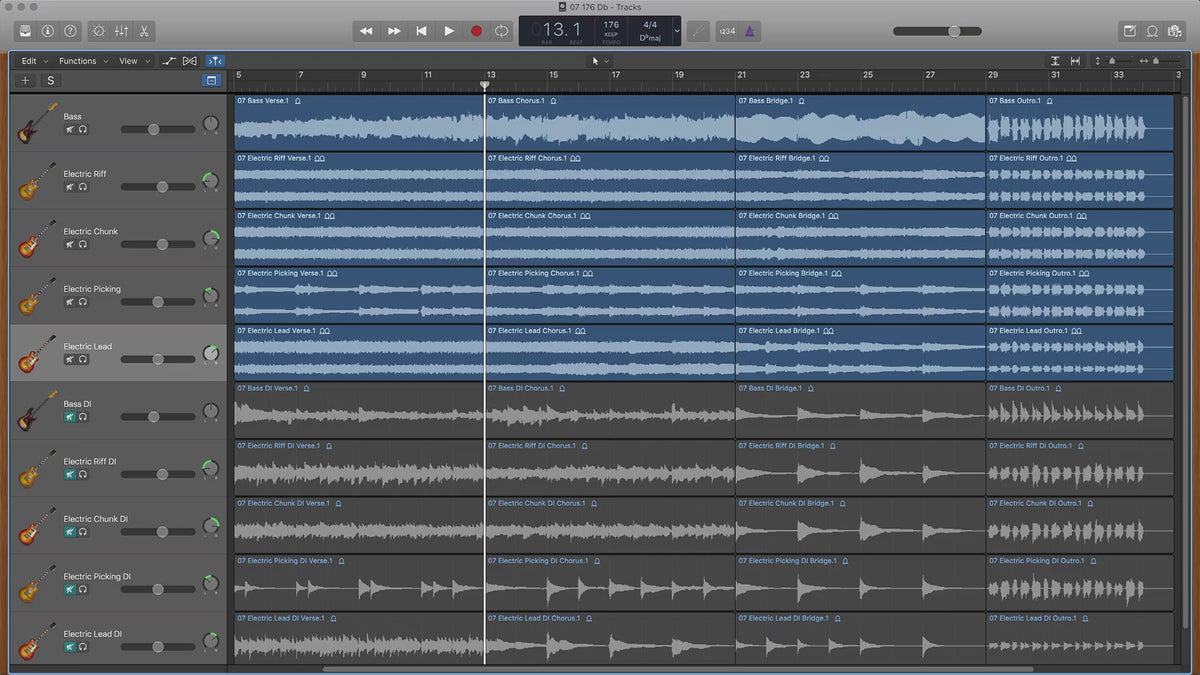Toggle Cycle mode in the transport
This screenshot has width=1200, height=675.
(501, 31)
